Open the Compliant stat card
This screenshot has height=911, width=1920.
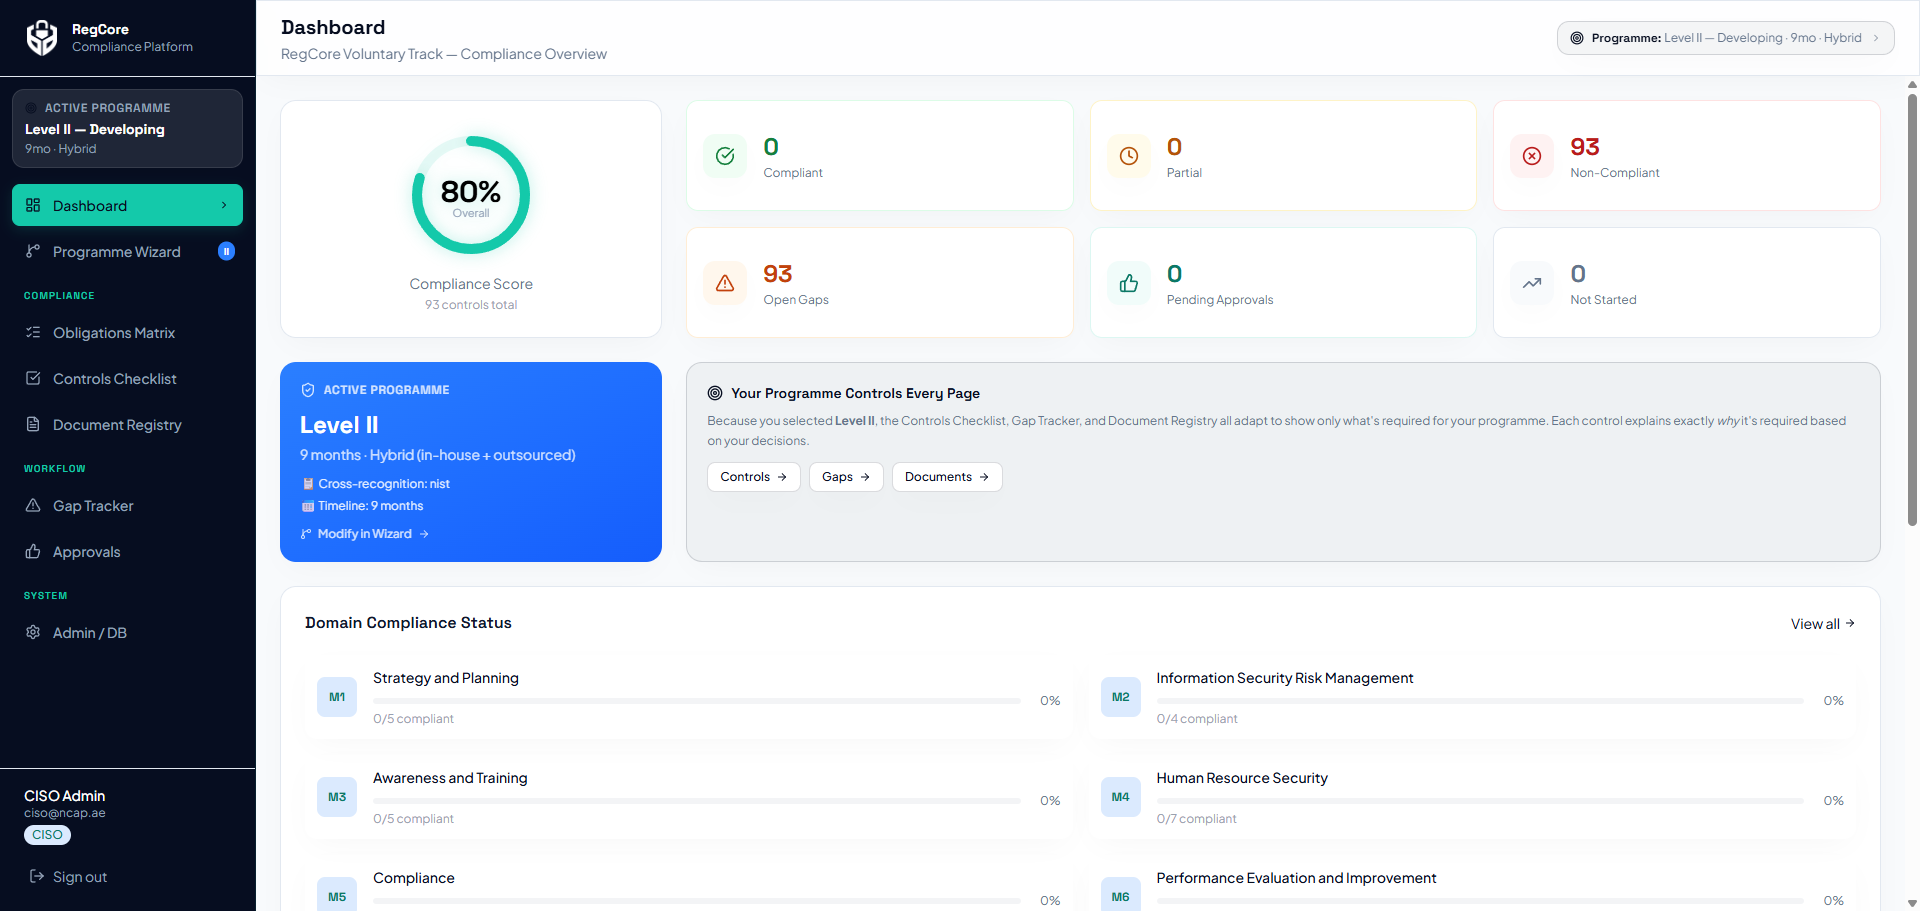click(880, 156)
